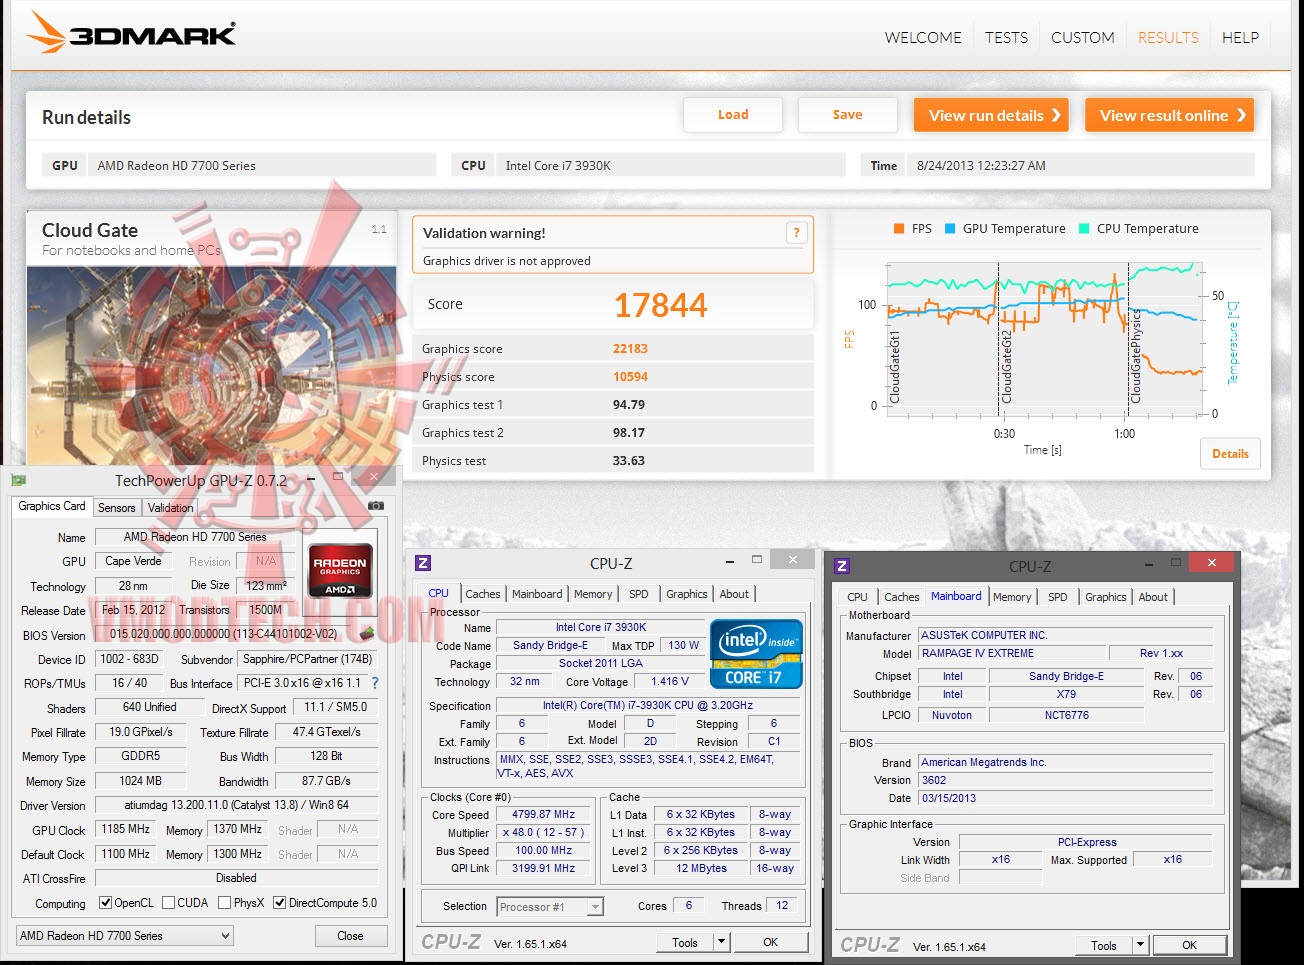Click the Driver Version field in GPU-Z

236,805
